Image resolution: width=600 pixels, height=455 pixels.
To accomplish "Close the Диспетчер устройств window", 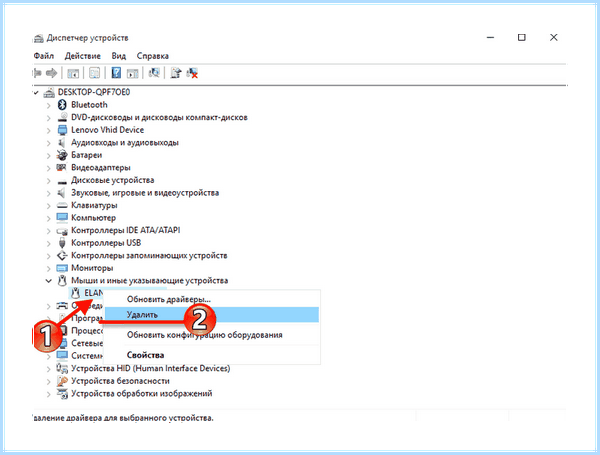I will [x=554, y=38].
